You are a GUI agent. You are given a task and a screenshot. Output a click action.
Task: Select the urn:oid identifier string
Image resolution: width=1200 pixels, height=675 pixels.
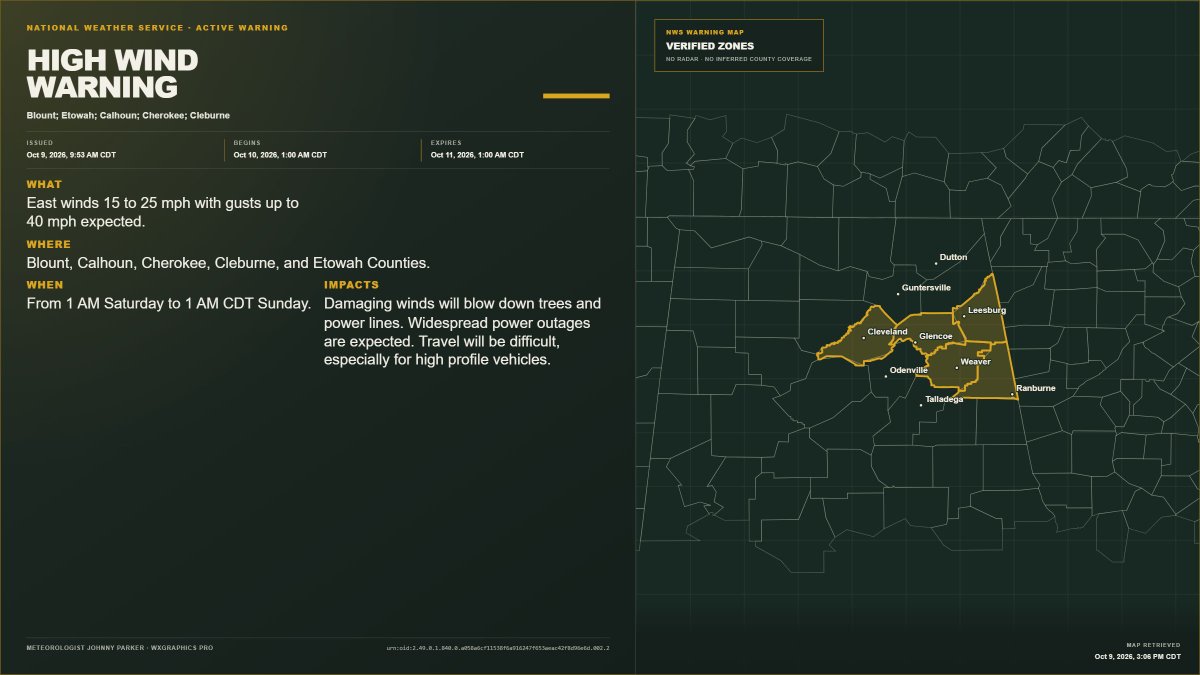pyautogui.click(x=498, y=648)
